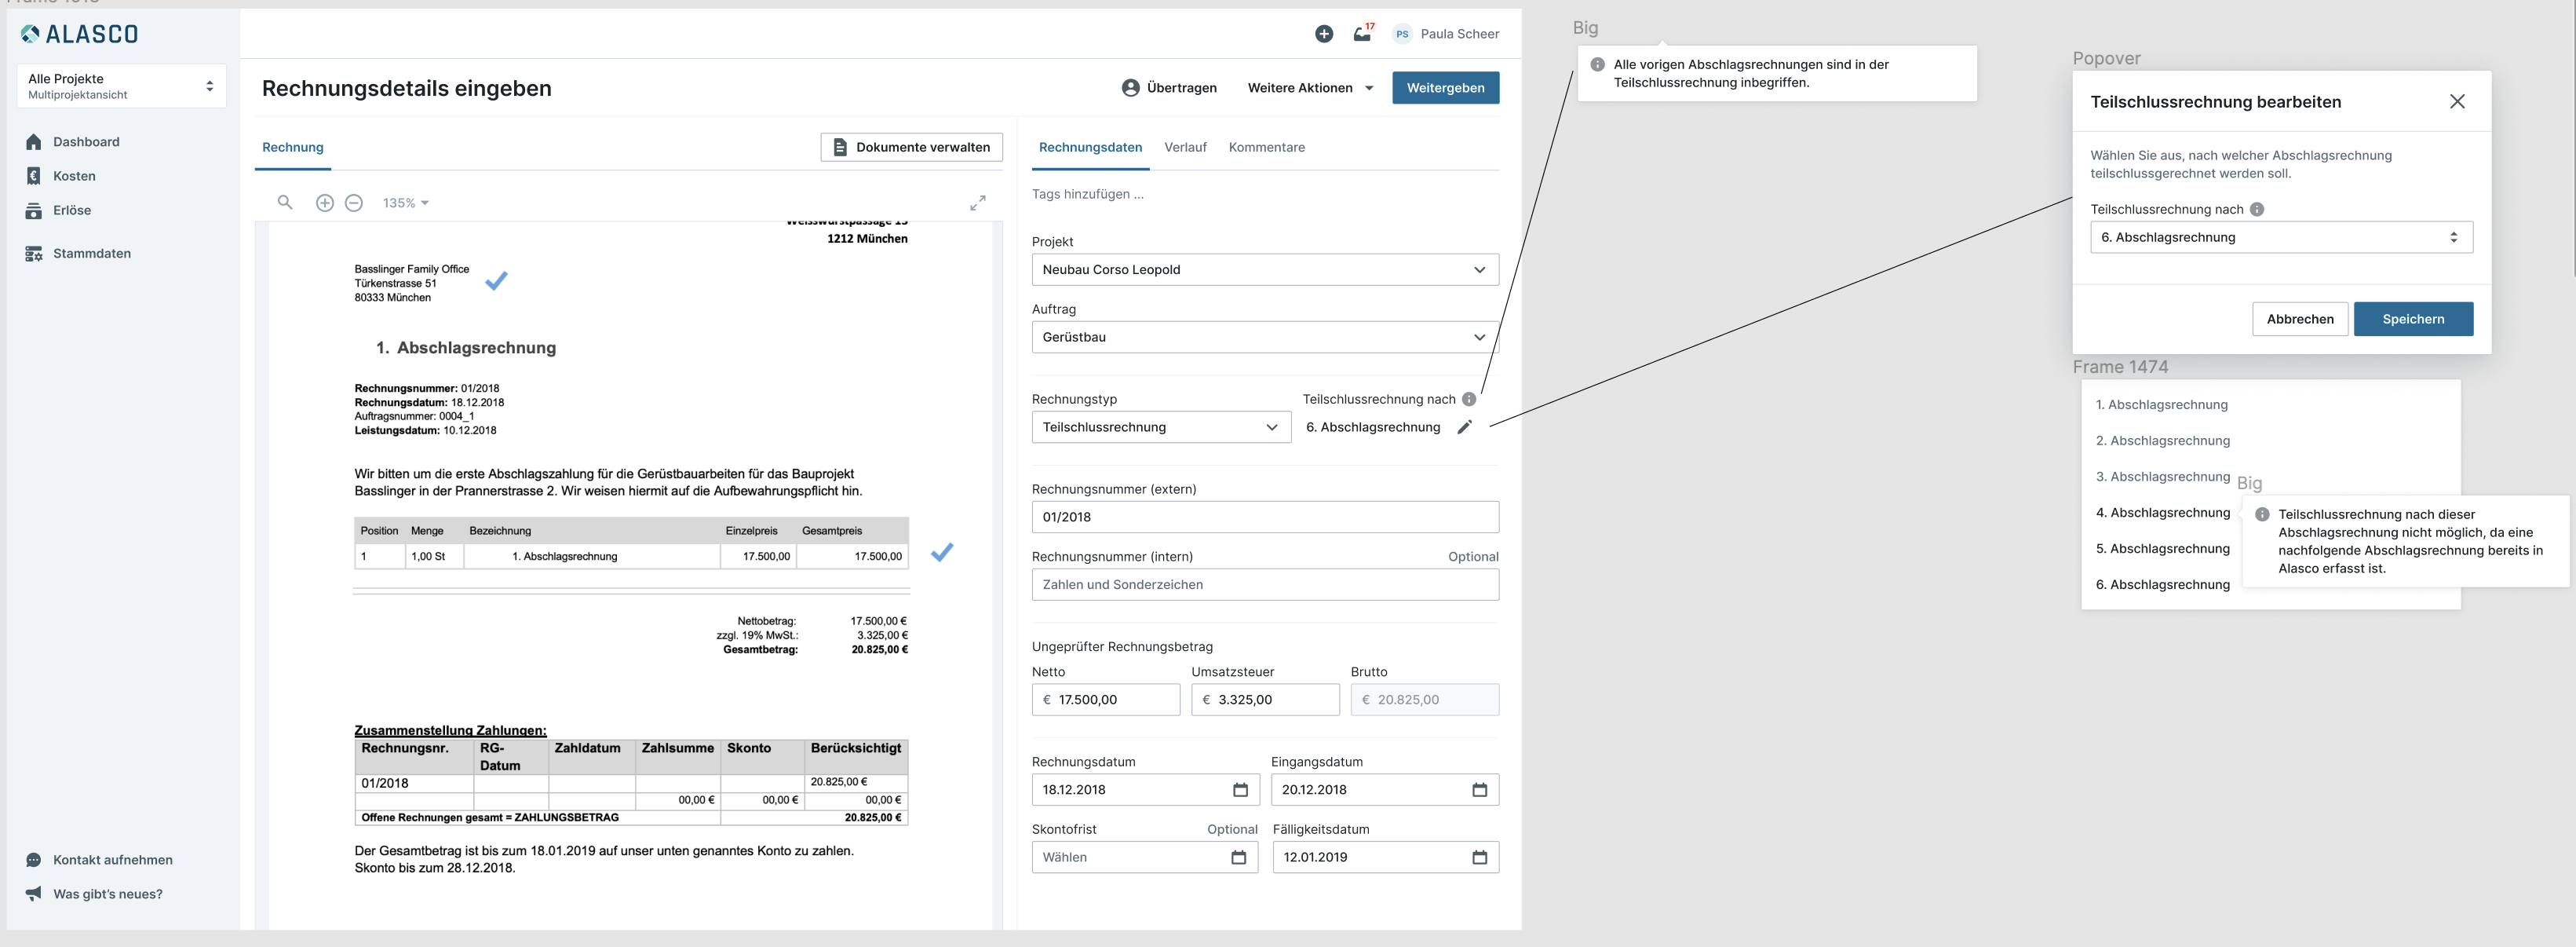Close the Teilschlussrechnung bearbeiten popover
This screenshot has width=2576, height=947.
[x=2456, y=102]
